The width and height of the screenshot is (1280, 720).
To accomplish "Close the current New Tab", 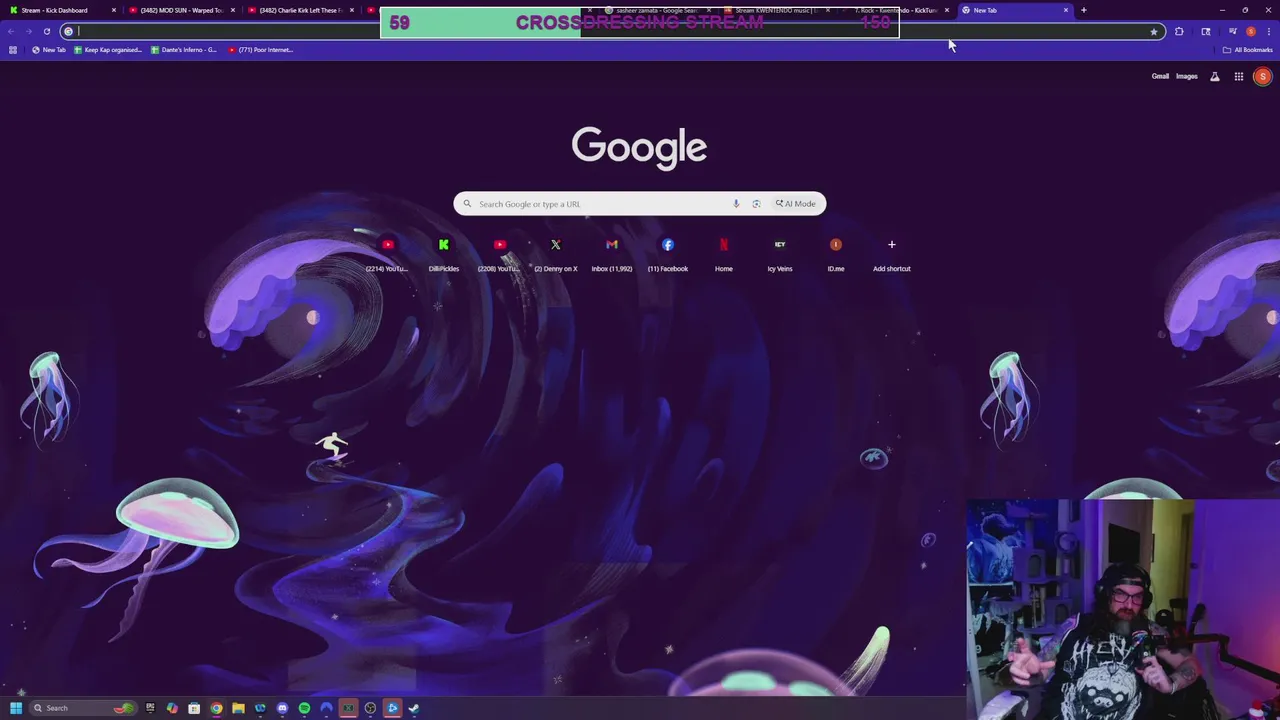I will pos(1066,10).
